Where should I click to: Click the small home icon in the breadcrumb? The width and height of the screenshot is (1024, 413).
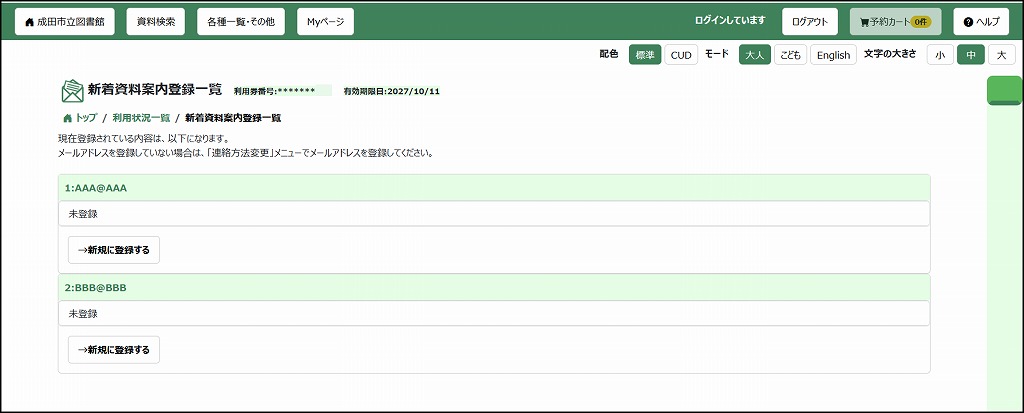(x=67, y=118)
